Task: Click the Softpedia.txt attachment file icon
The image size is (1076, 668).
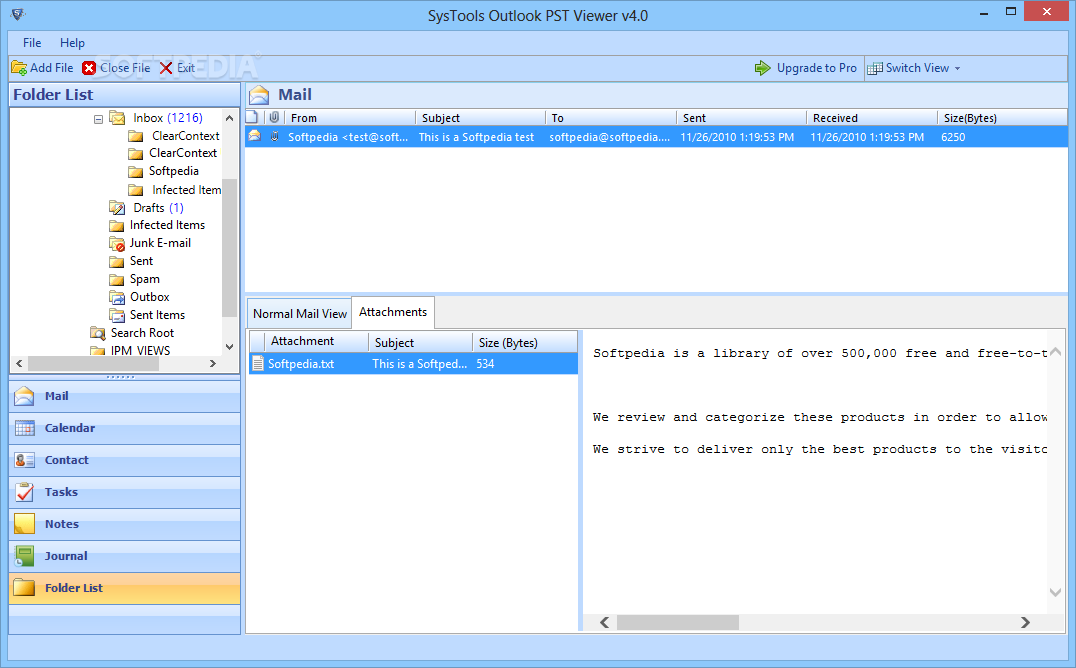Action: [258, 363]
